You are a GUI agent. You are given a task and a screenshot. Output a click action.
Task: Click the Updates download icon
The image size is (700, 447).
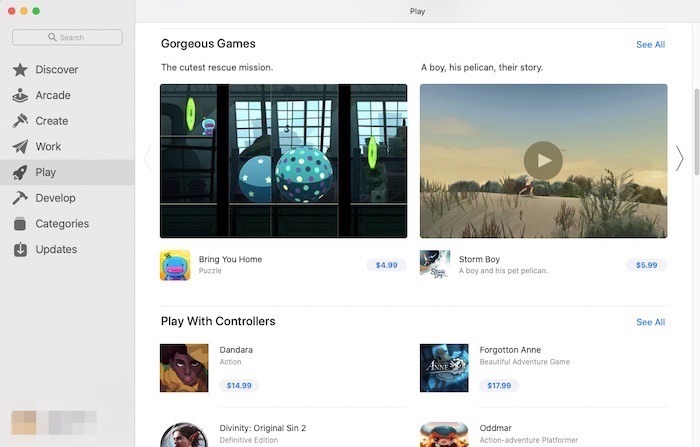[x=20, y=250]
